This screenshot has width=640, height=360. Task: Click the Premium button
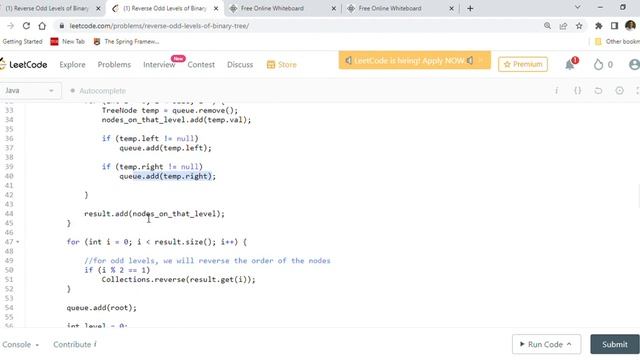(x=523, y=64)
